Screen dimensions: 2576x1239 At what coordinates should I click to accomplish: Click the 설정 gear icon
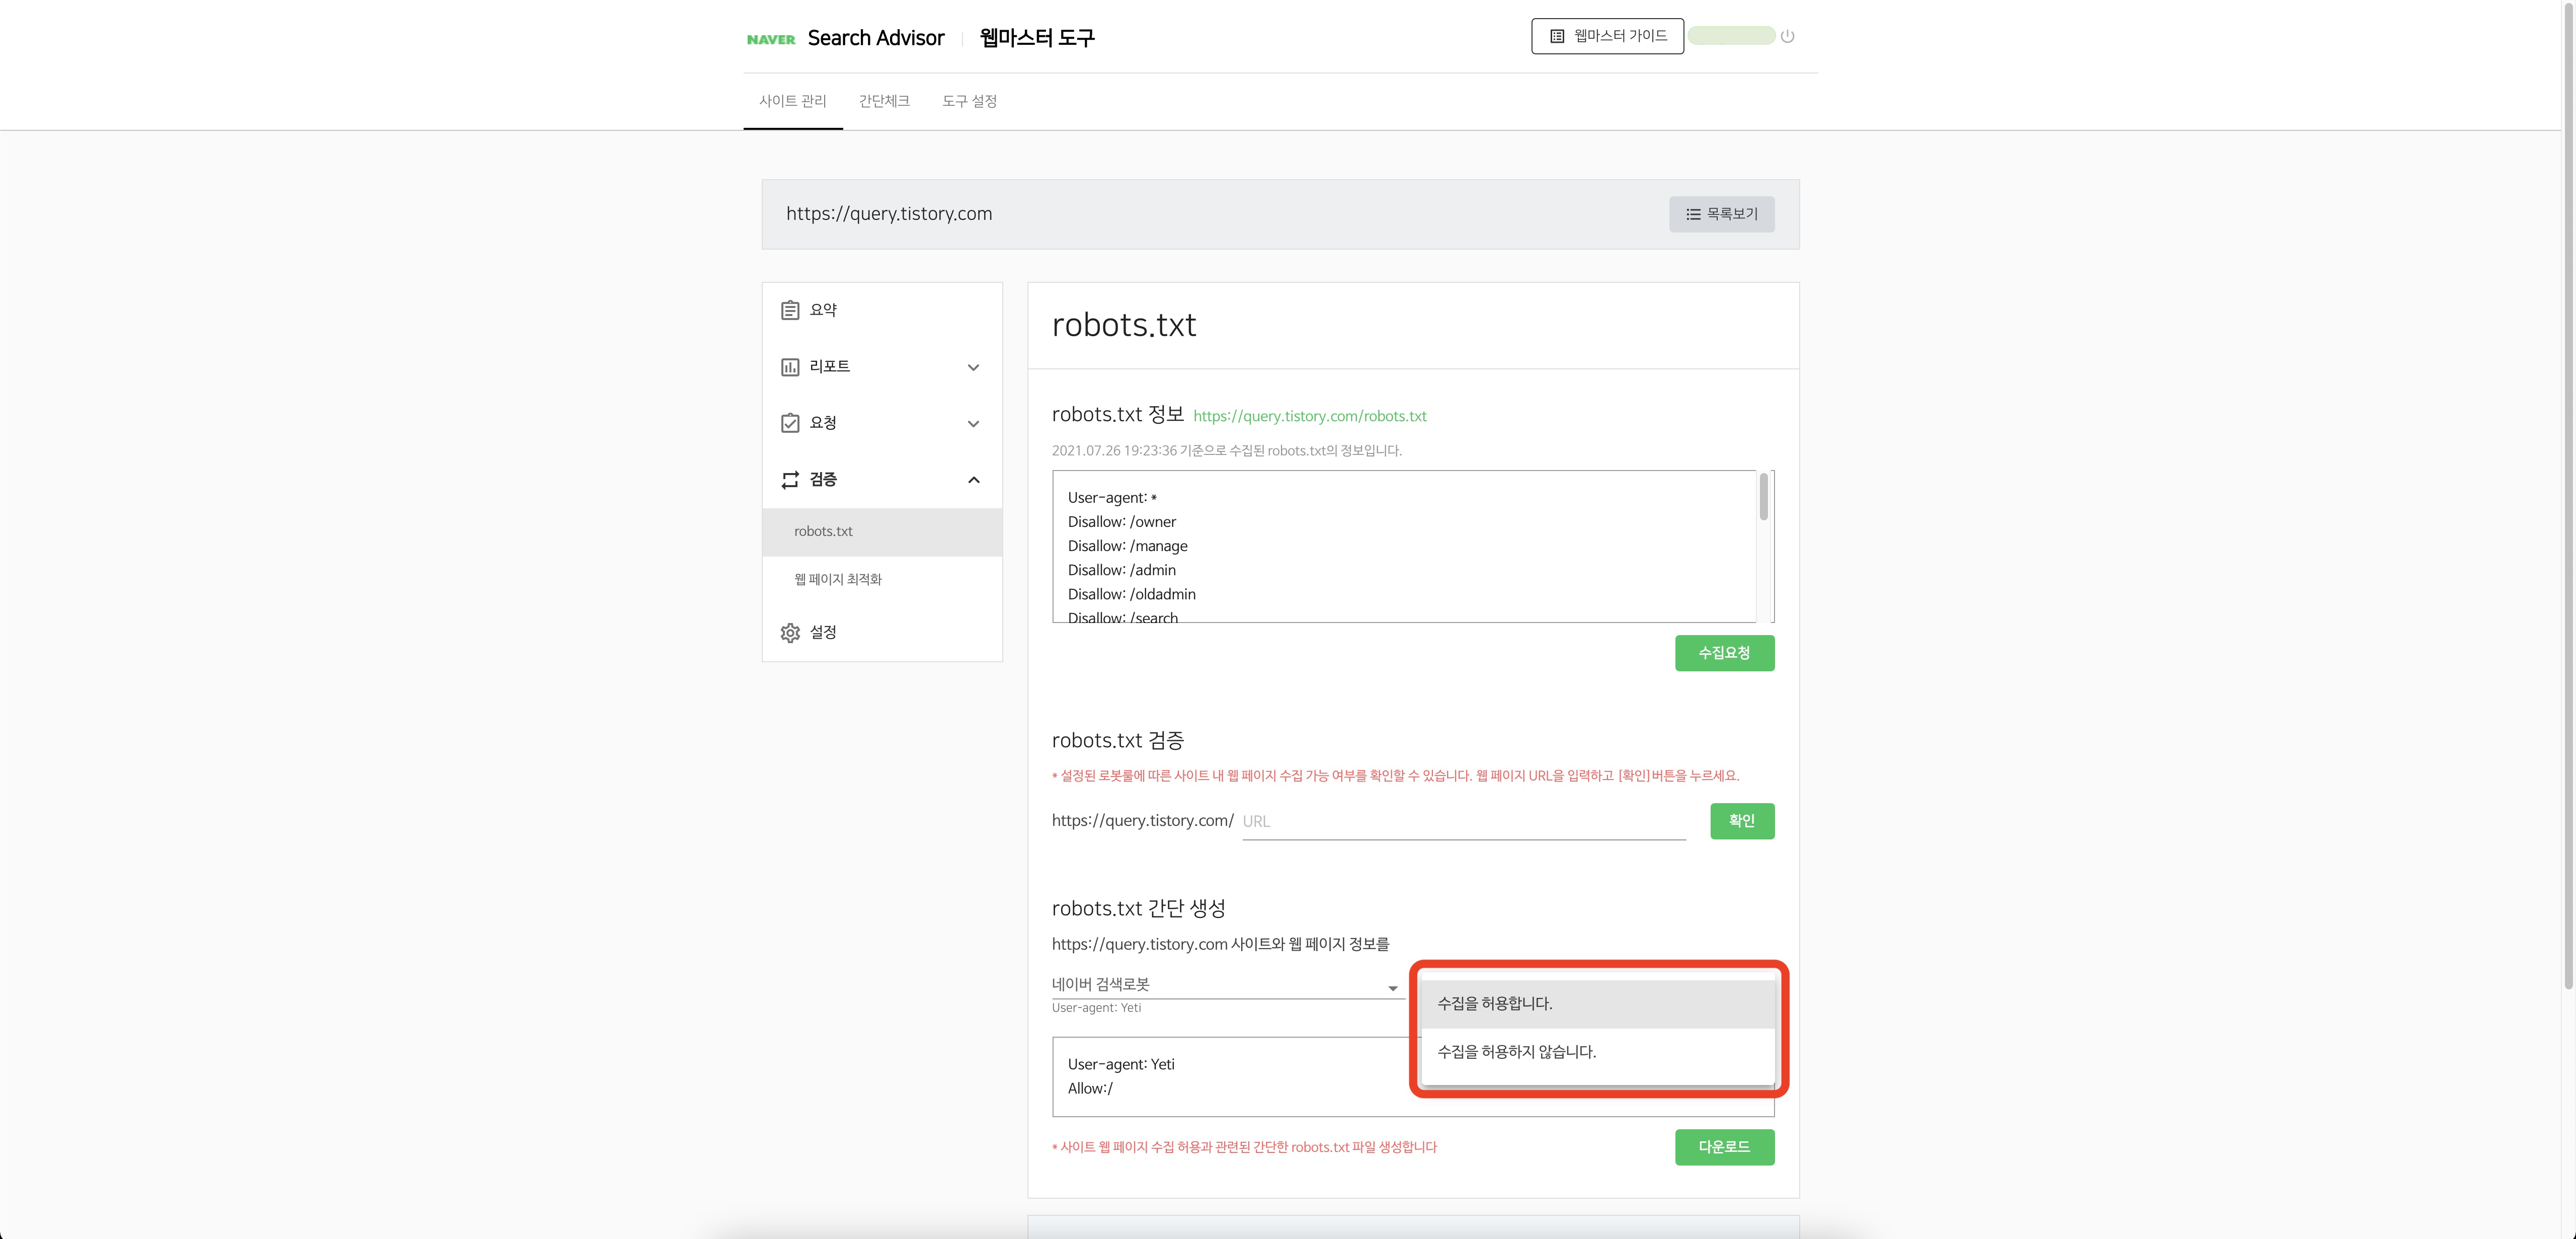tap(790, 633)
